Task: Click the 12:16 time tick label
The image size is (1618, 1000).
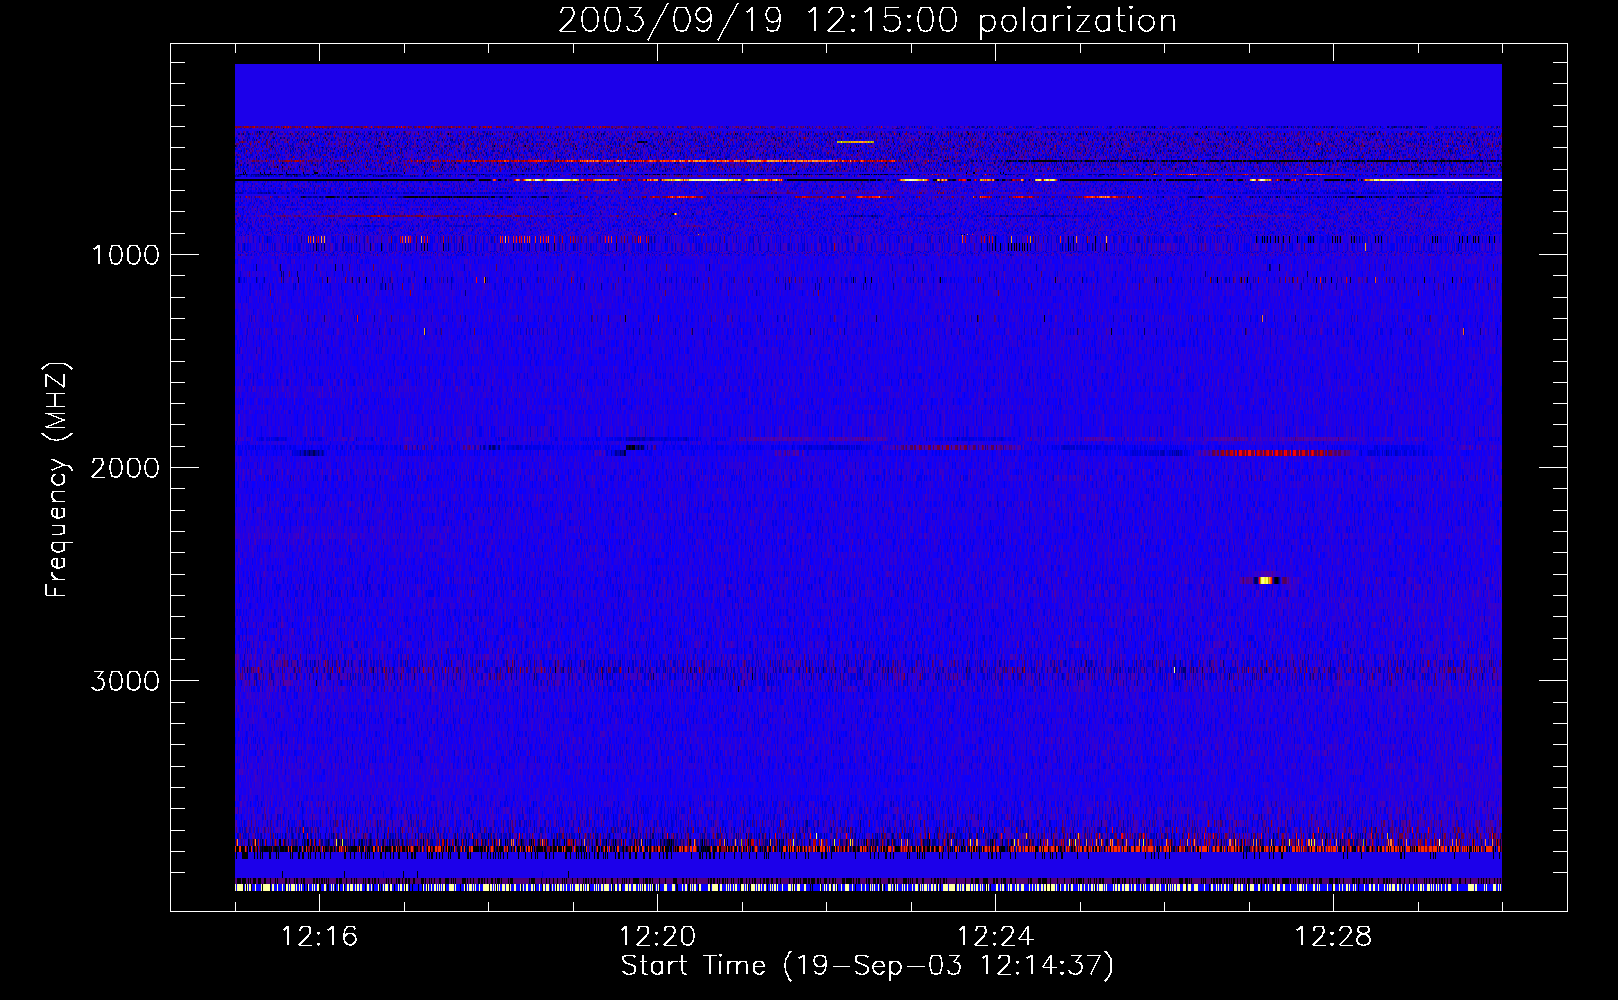Action: point(319,937)
